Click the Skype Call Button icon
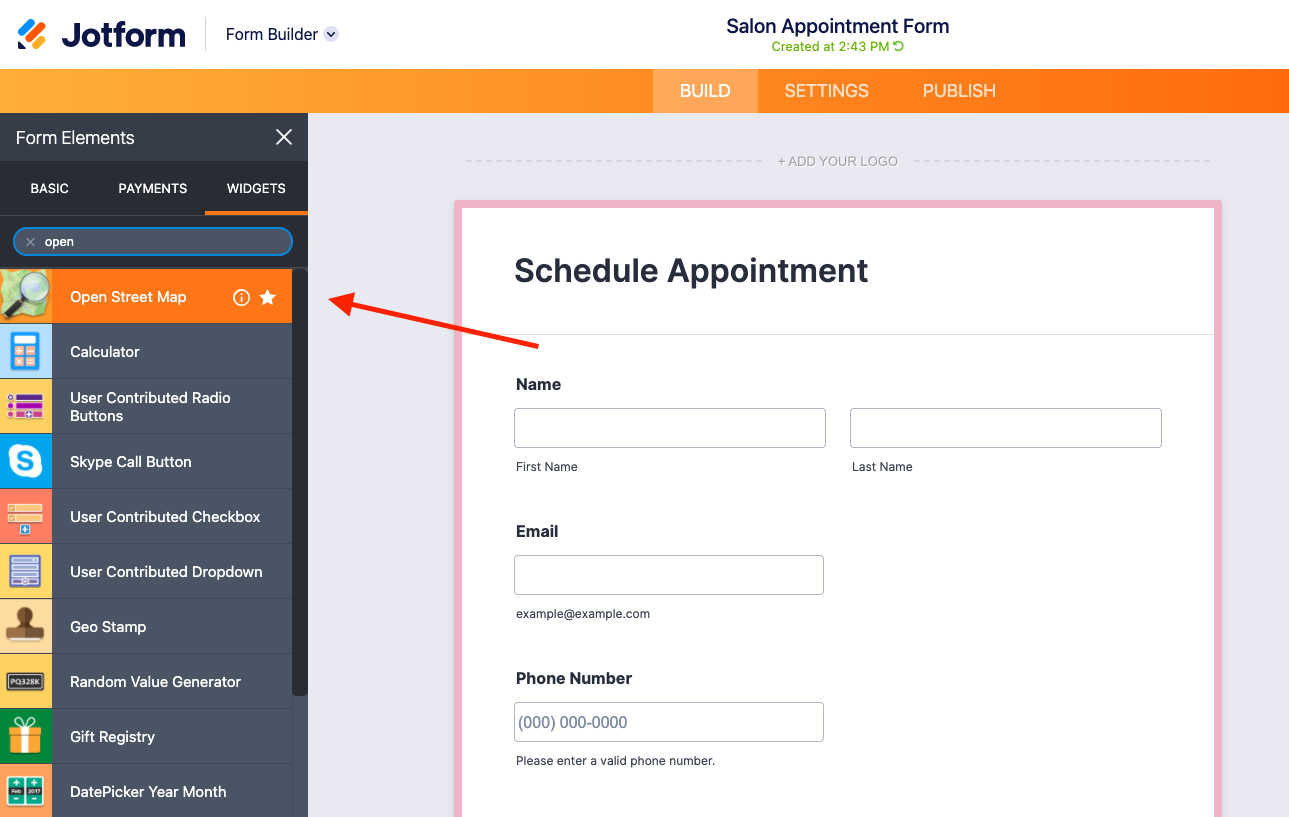The image size is (1289, 817). pyautogui.click(x=26, y=462)
